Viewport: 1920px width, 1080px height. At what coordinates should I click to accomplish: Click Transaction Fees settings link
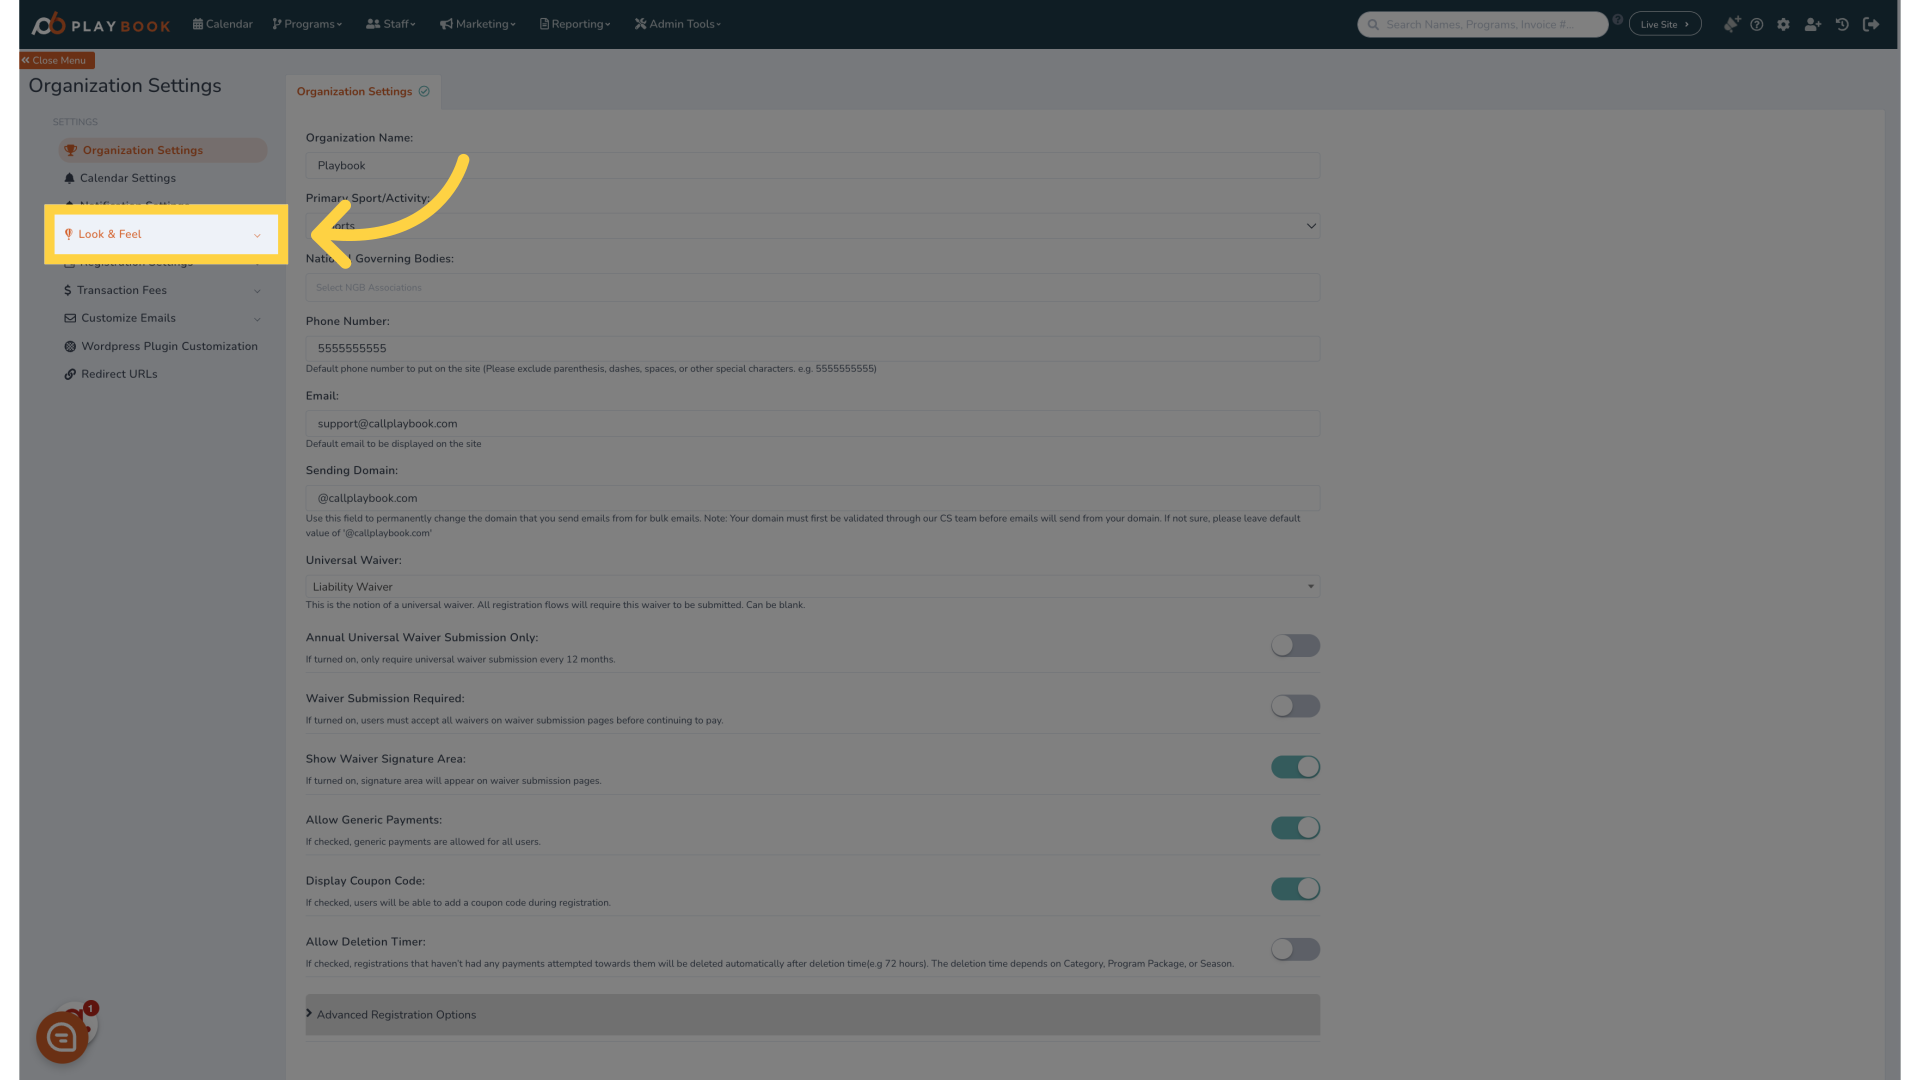(123, 290)
